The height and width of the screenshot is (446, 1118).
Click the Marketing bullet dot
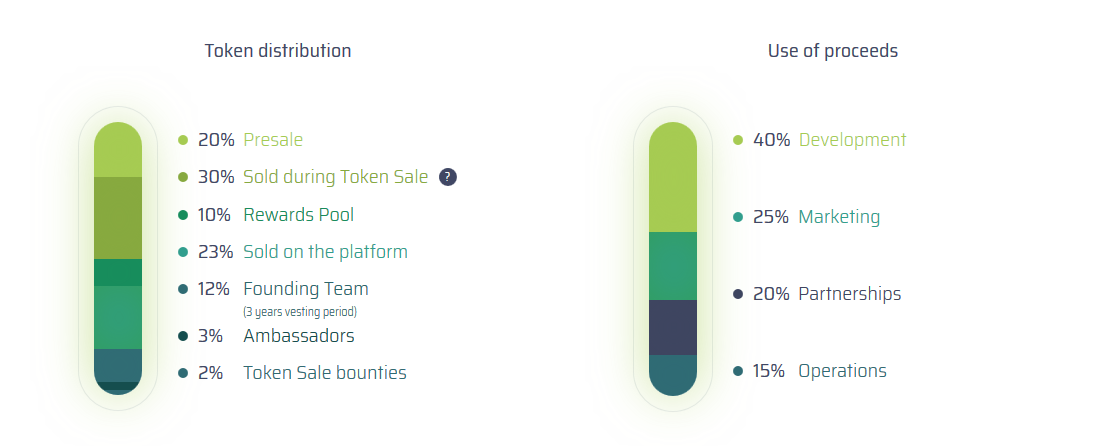pos(738,217)
